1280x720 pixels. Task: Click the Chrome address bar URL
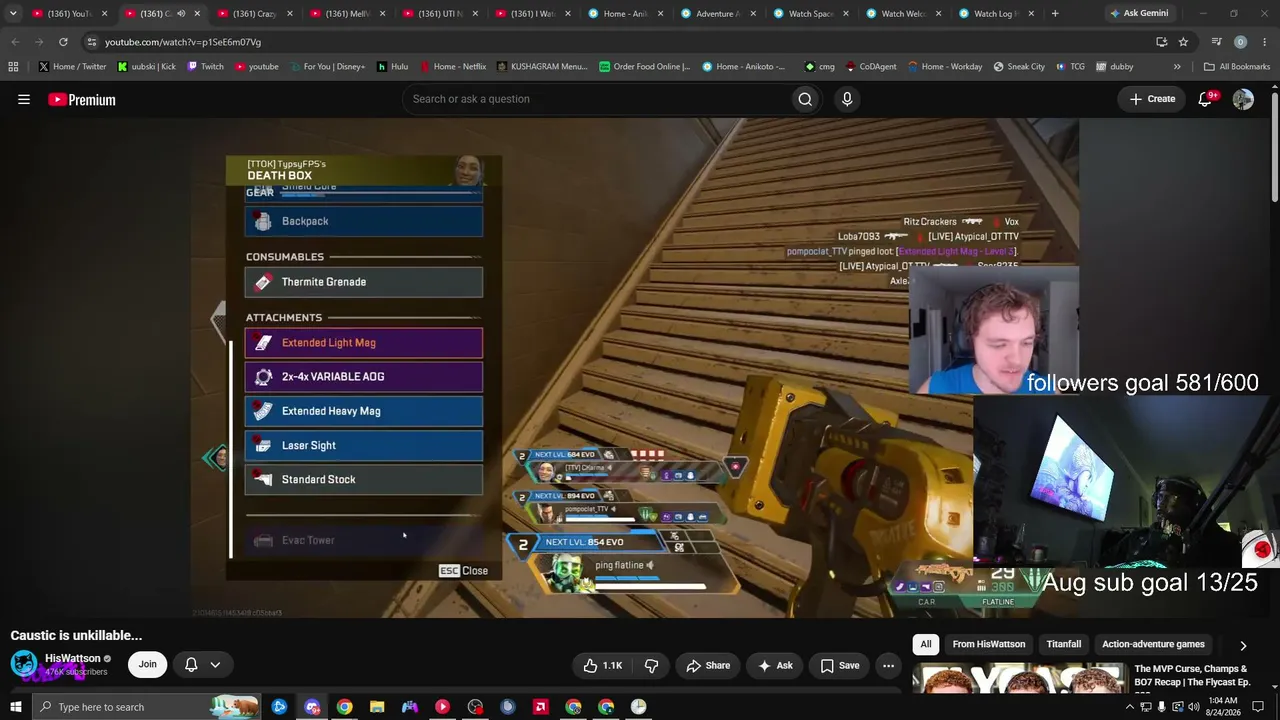pos(183,42)
